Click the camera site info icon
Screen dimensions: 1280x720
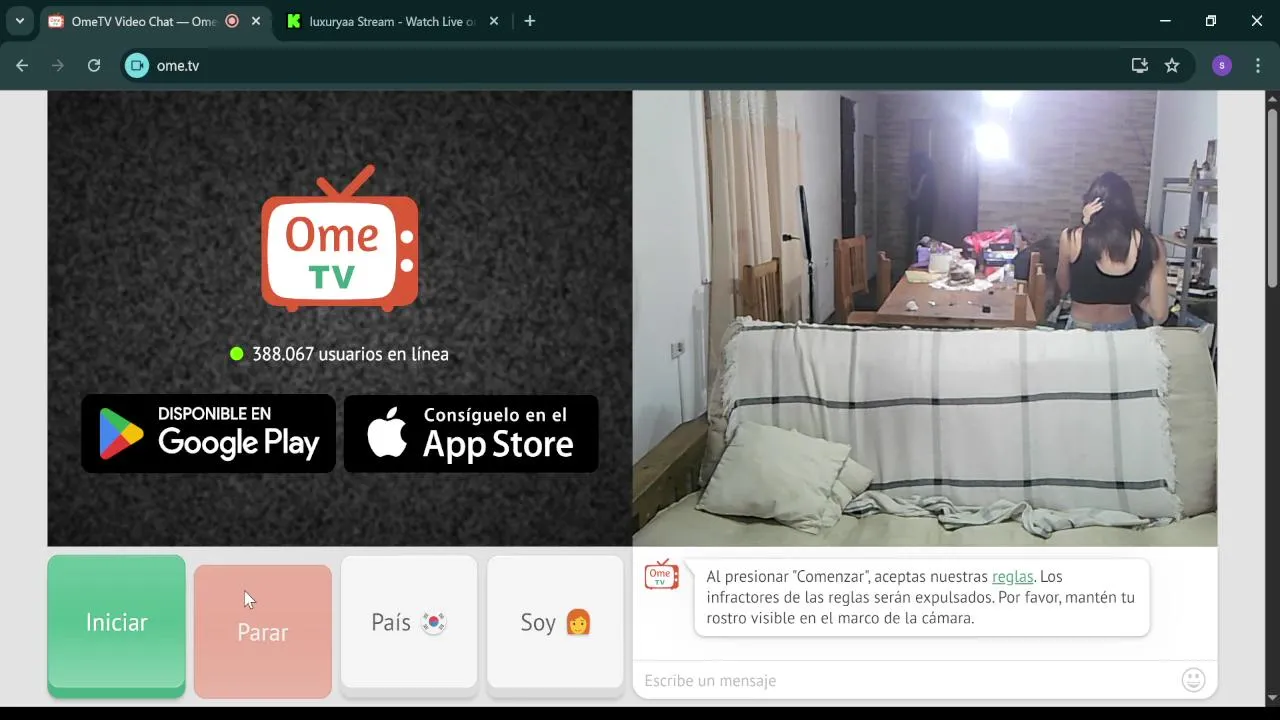137,65
